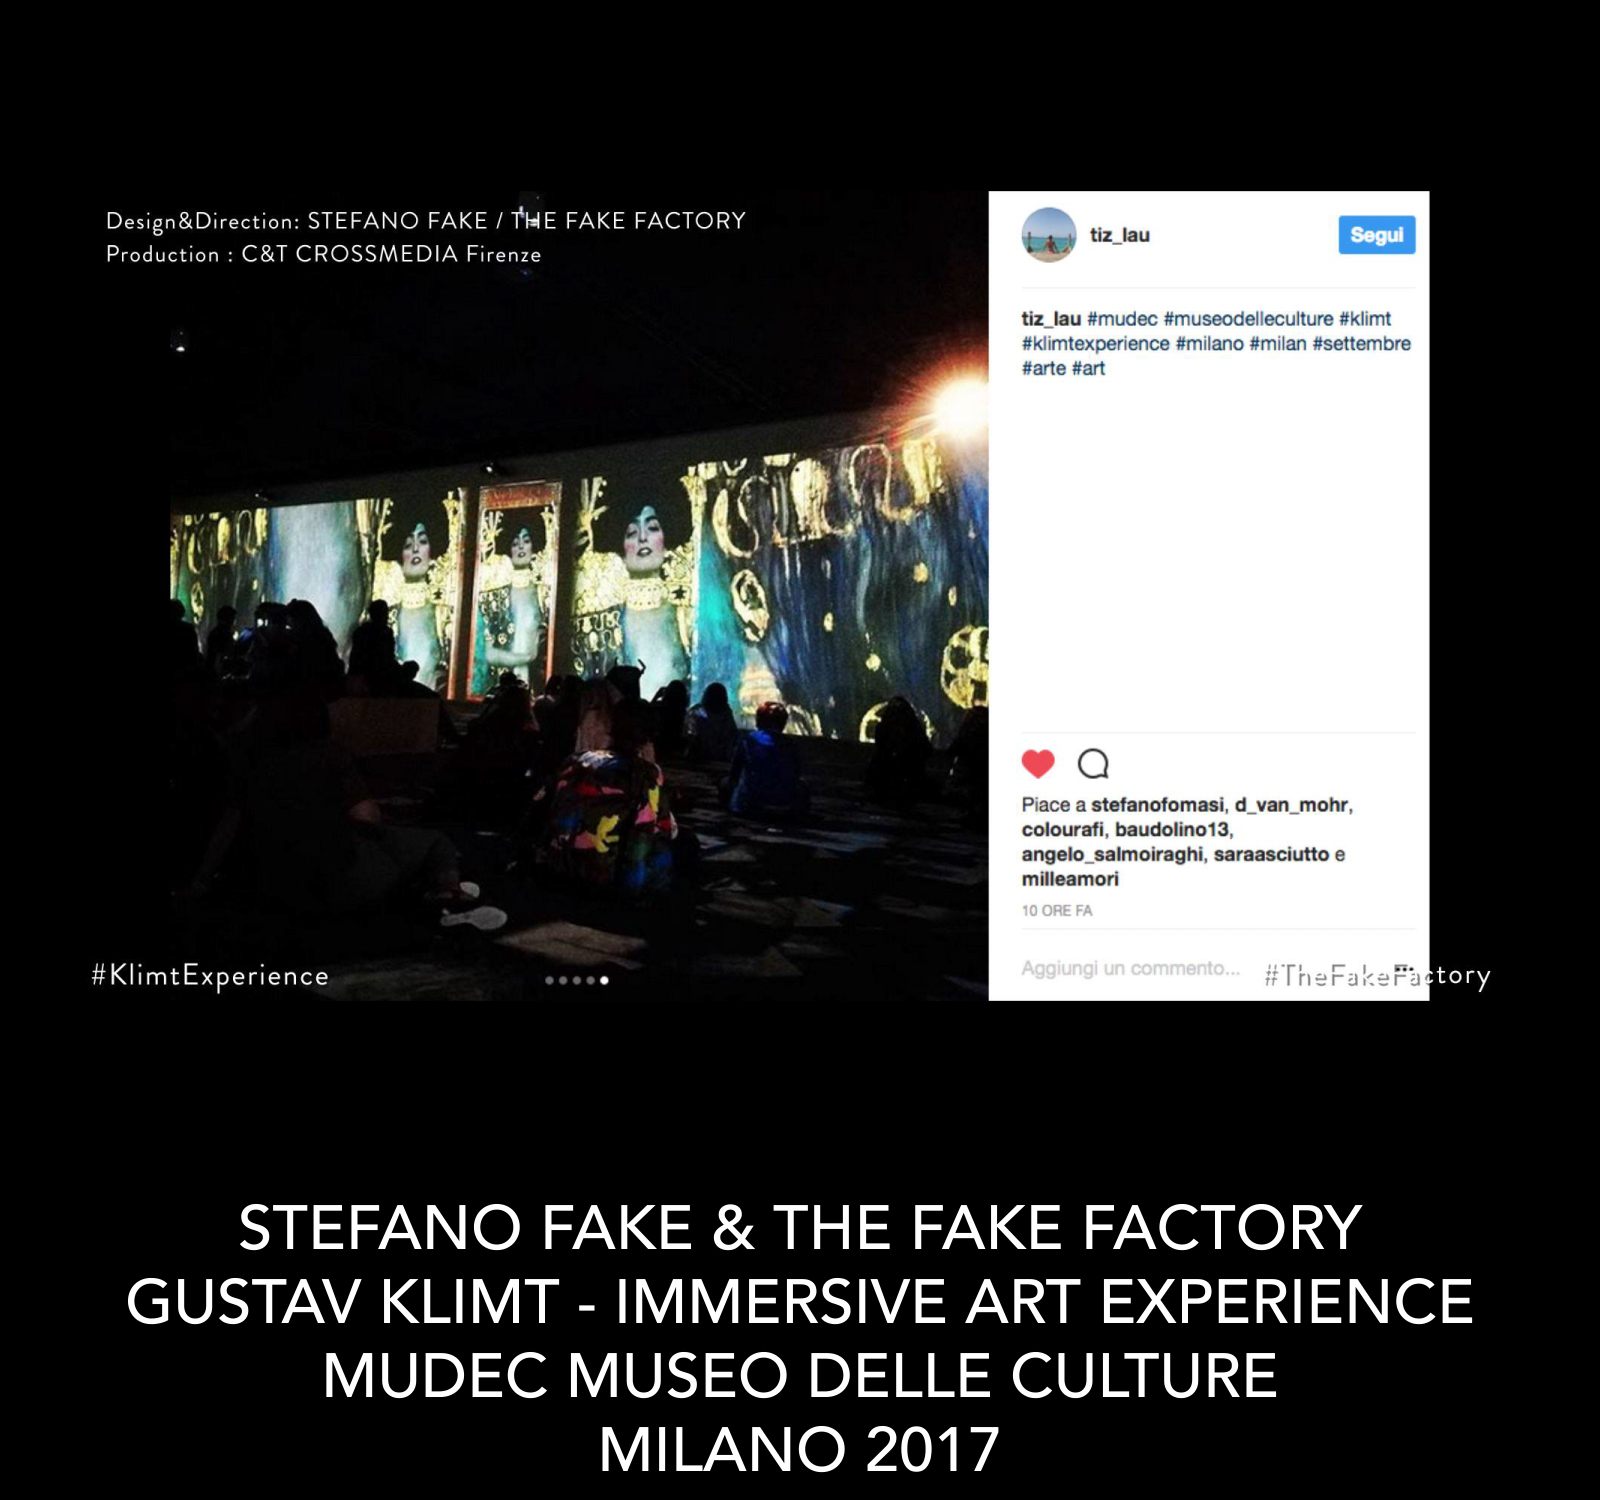Follow user with the Segui button
This screenshot has height=1500, width=1600.
[x=1376, y=235]
